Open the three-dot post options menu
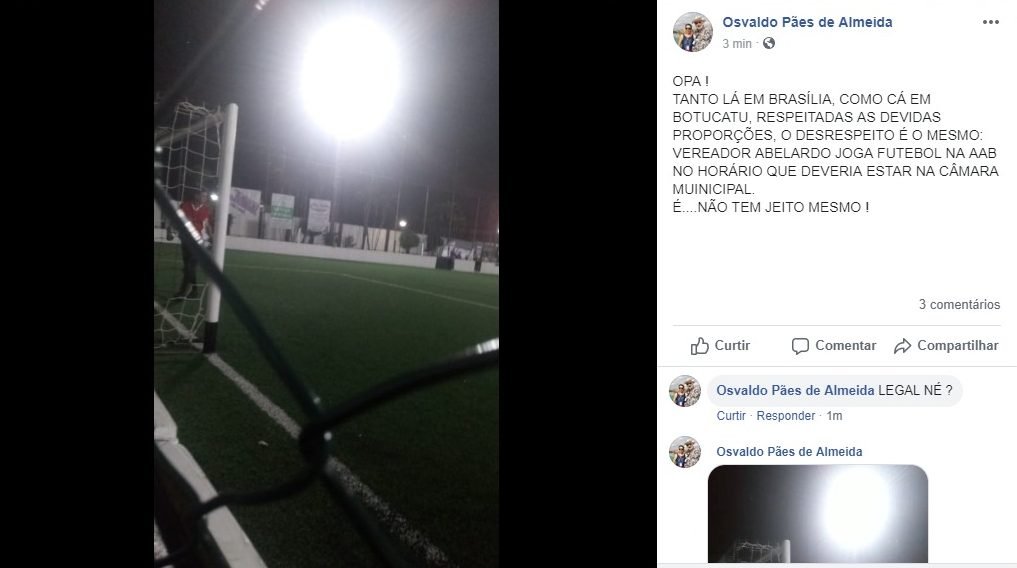 [x=990, y=22]
